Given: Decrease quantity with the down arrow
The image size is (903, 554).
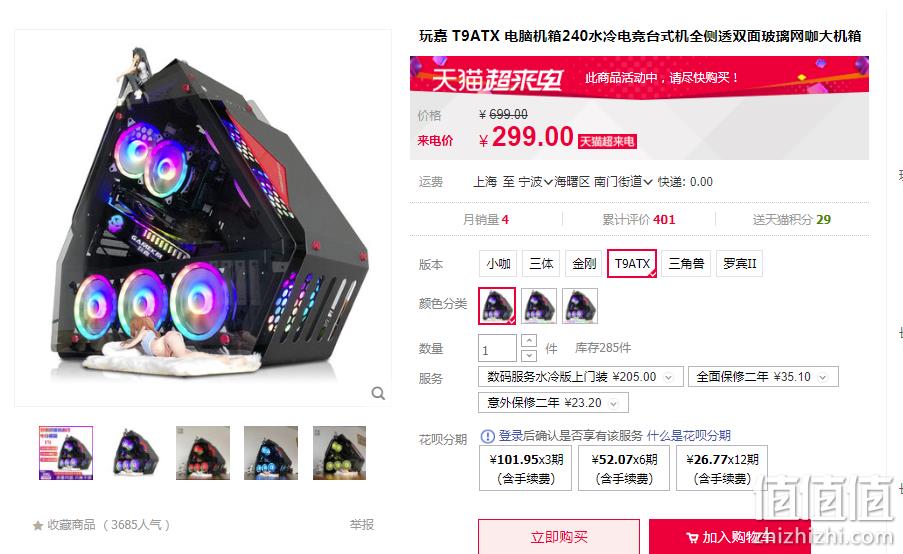Looking at the screenshot, I should pyautogui.click(x=529, y=355).
